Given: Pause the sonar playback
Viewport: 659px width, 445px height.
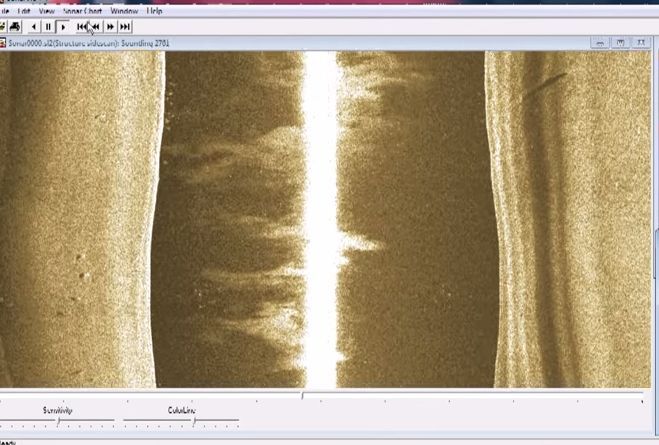Looking at the screenshot, I should click(48, 27).
